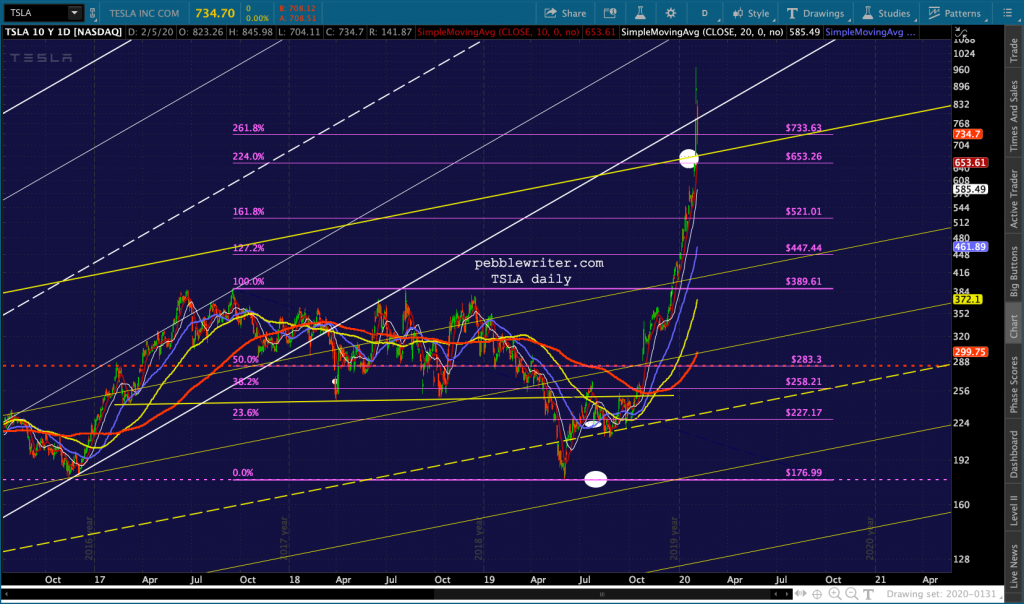This screenshot has height=604, width=1024.
Task: Switch to Big Buttons sidebar tab
Action: (1014, 272)
